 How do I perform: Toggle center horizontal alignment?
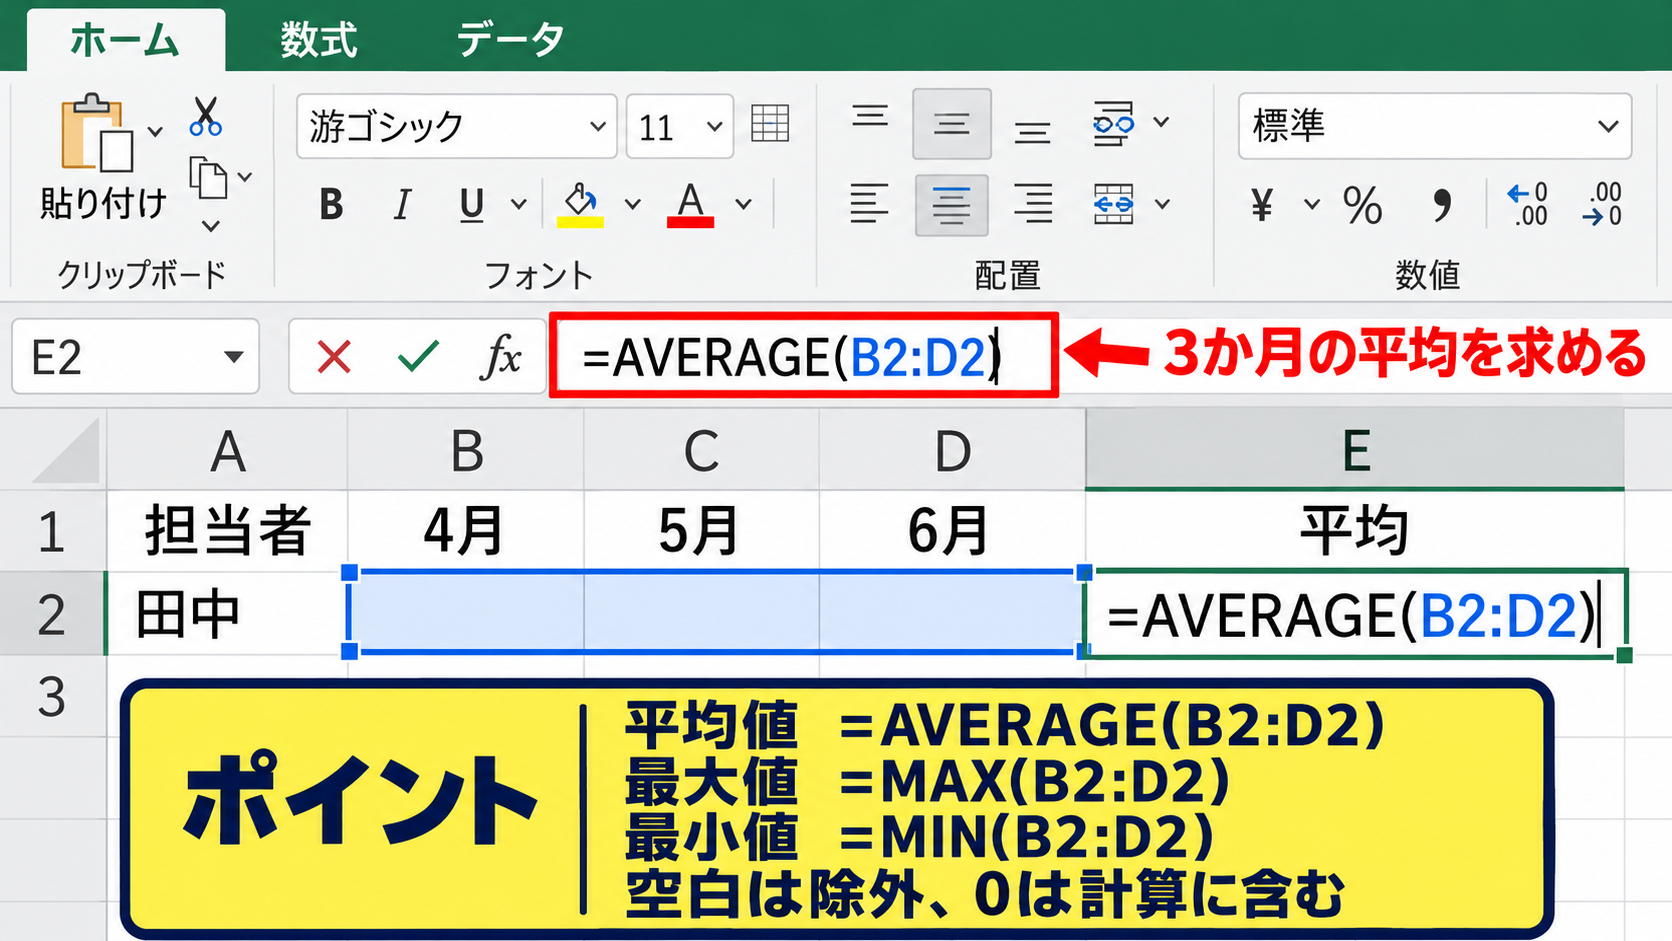tap(951, 205)
